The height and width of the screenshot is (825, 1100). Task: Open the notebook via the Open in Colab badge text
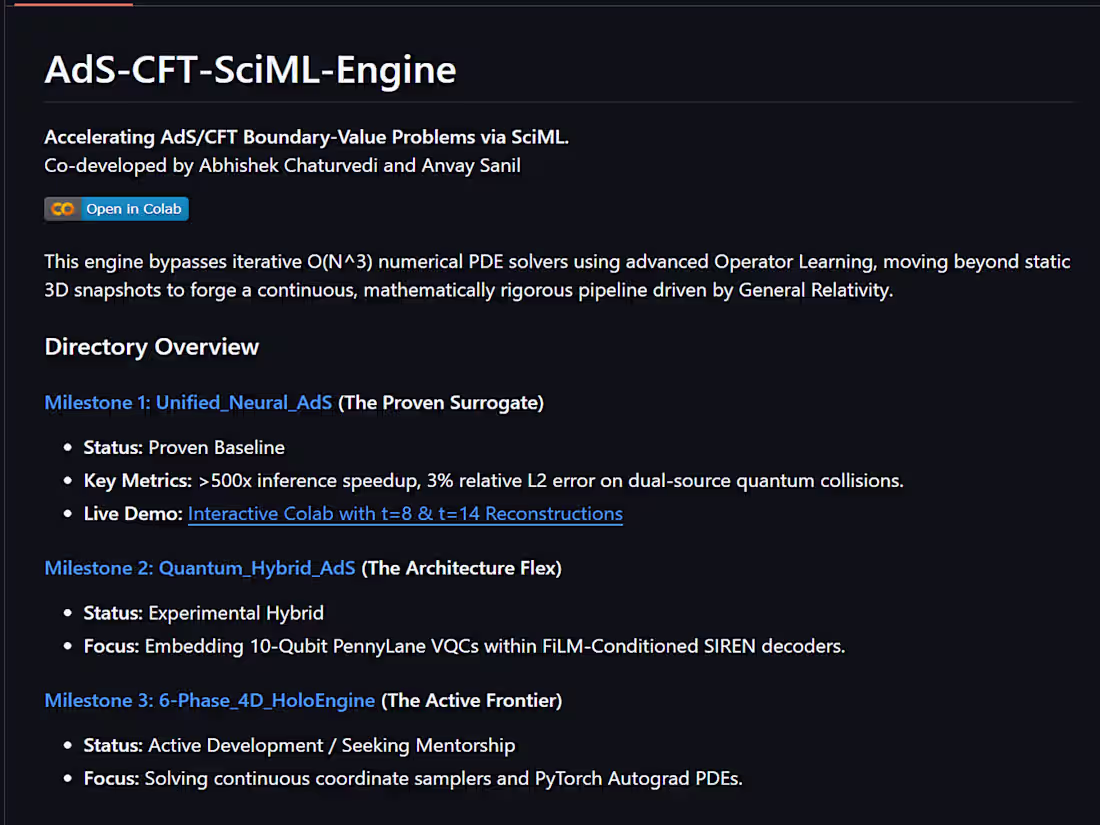click(x=134, y=209)
